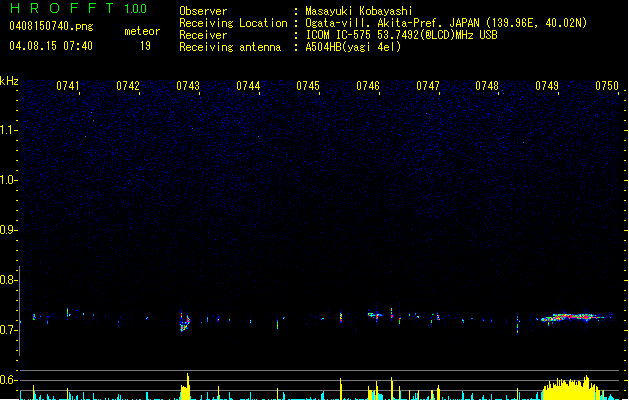
Task: Click the 0746 time marker
Action: [x=368, y=86]
